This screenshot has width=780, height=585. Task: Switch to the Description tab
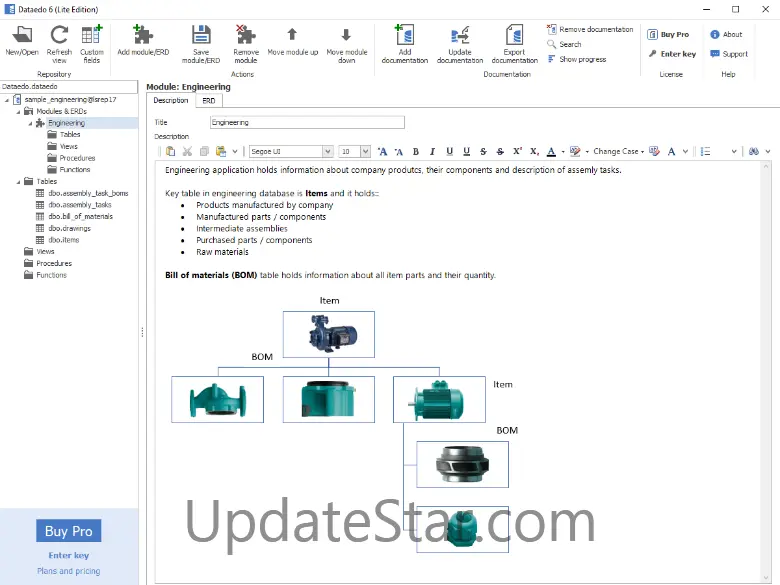171,100
